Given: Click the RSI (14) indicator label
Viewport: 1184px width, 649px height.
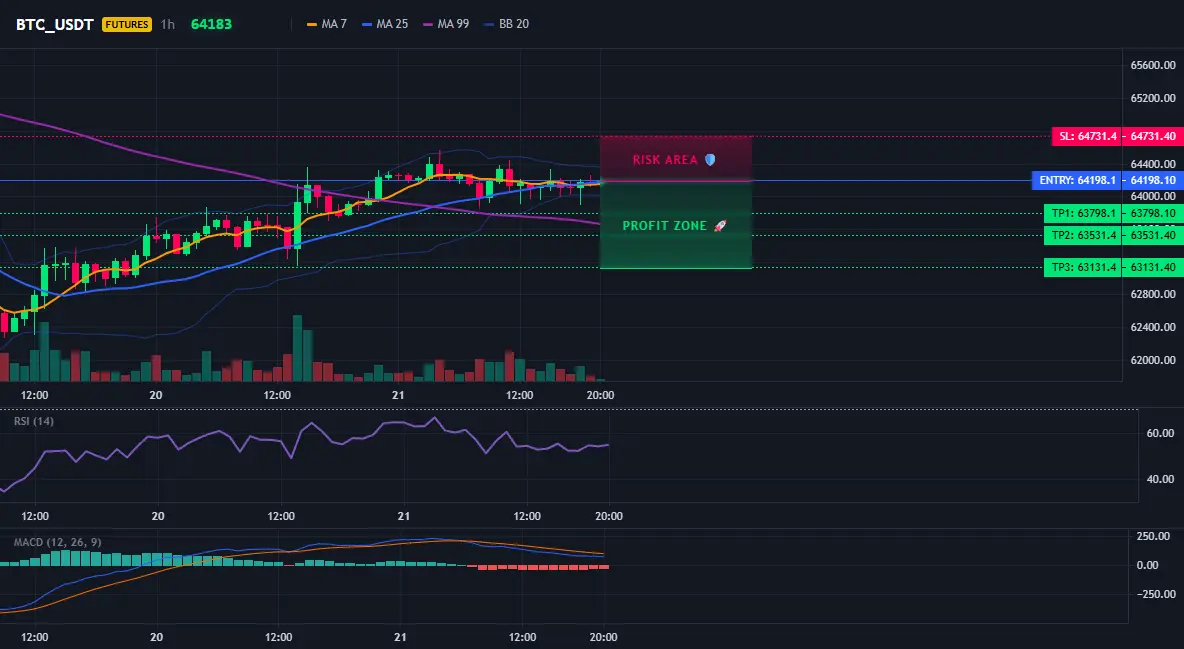Looking at the screenshot, I should (34, 421).
